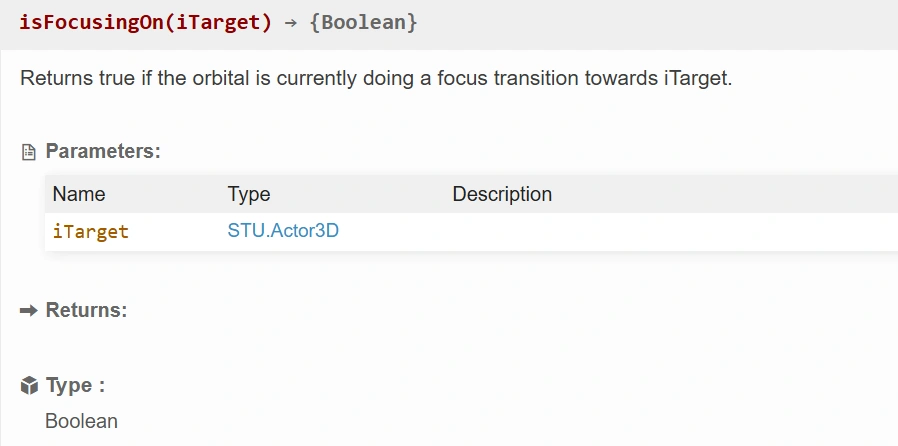Click the Description column header
Screen dimensions: 898x446
click(x=502, y=194)
